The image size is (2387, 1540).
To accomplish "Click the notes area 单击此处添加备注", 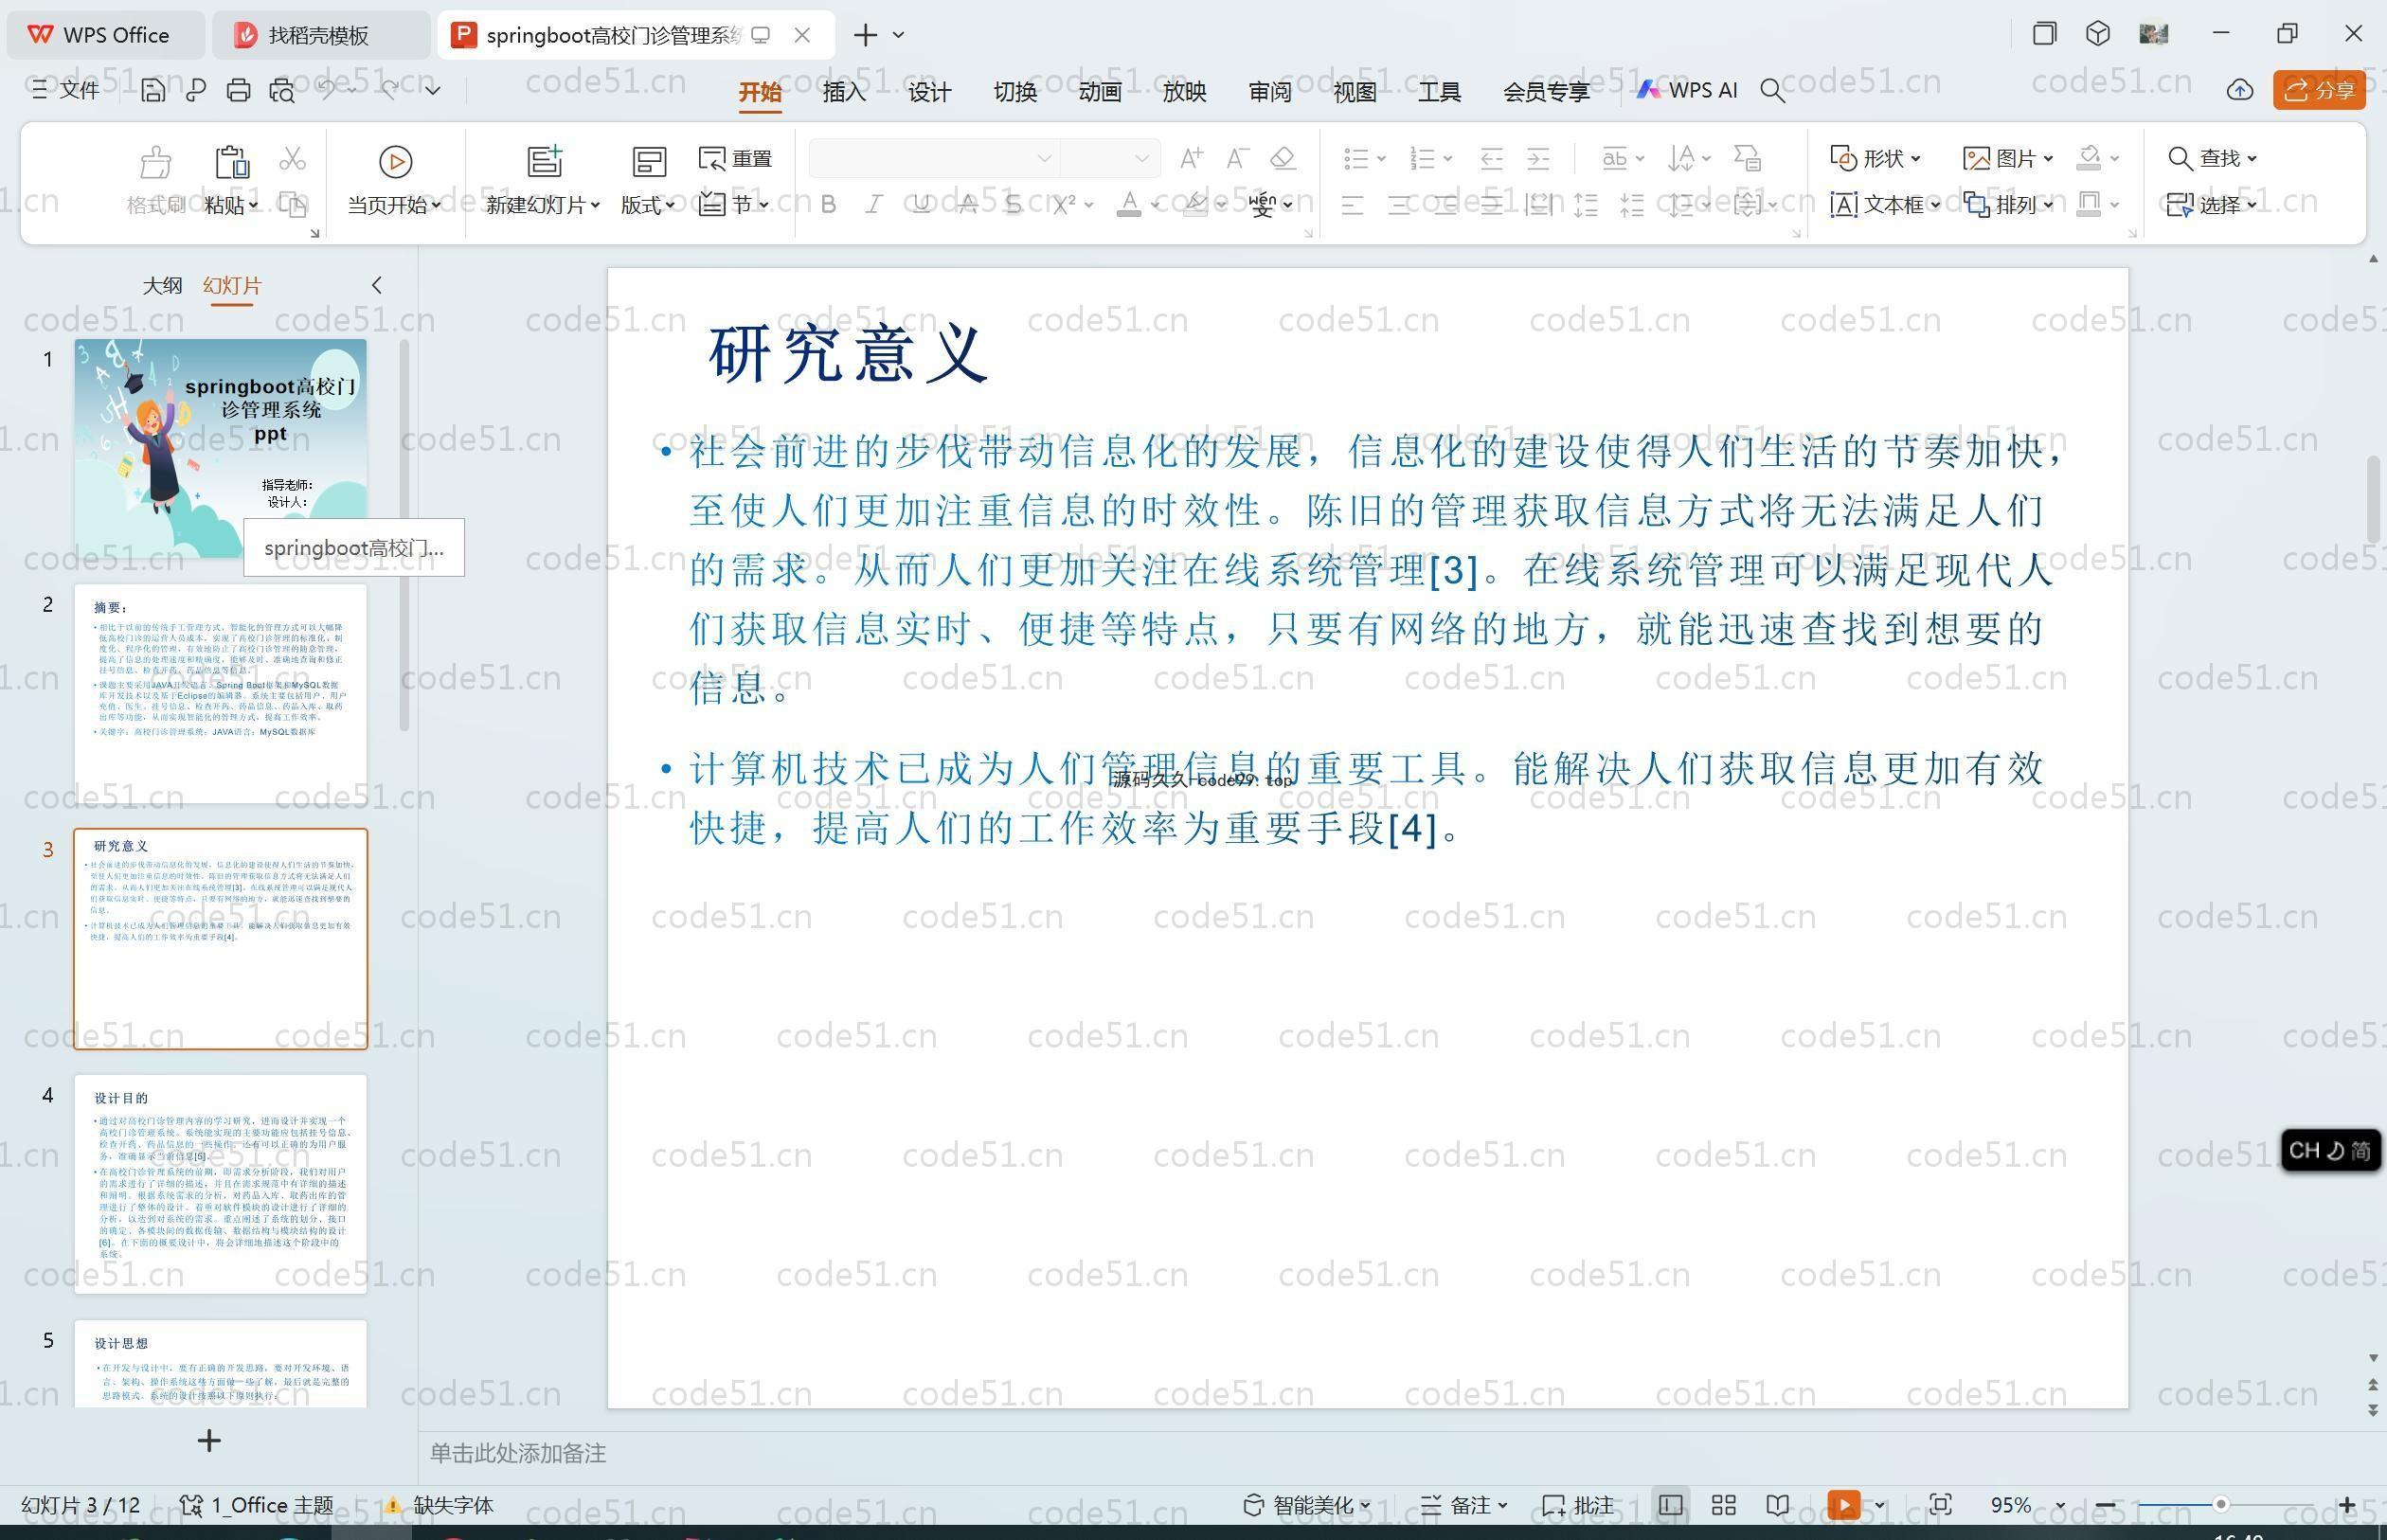I will [518, 1453].
